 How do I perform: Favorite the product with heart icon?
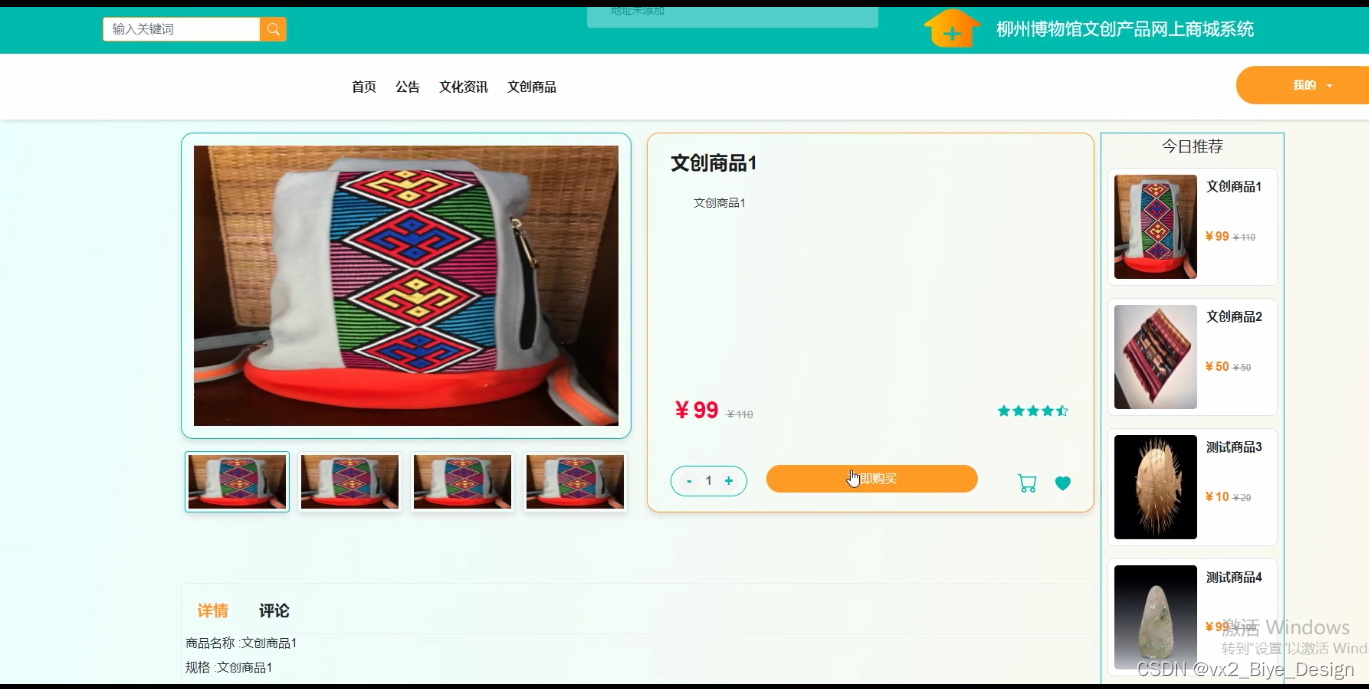coord(1063,483)
